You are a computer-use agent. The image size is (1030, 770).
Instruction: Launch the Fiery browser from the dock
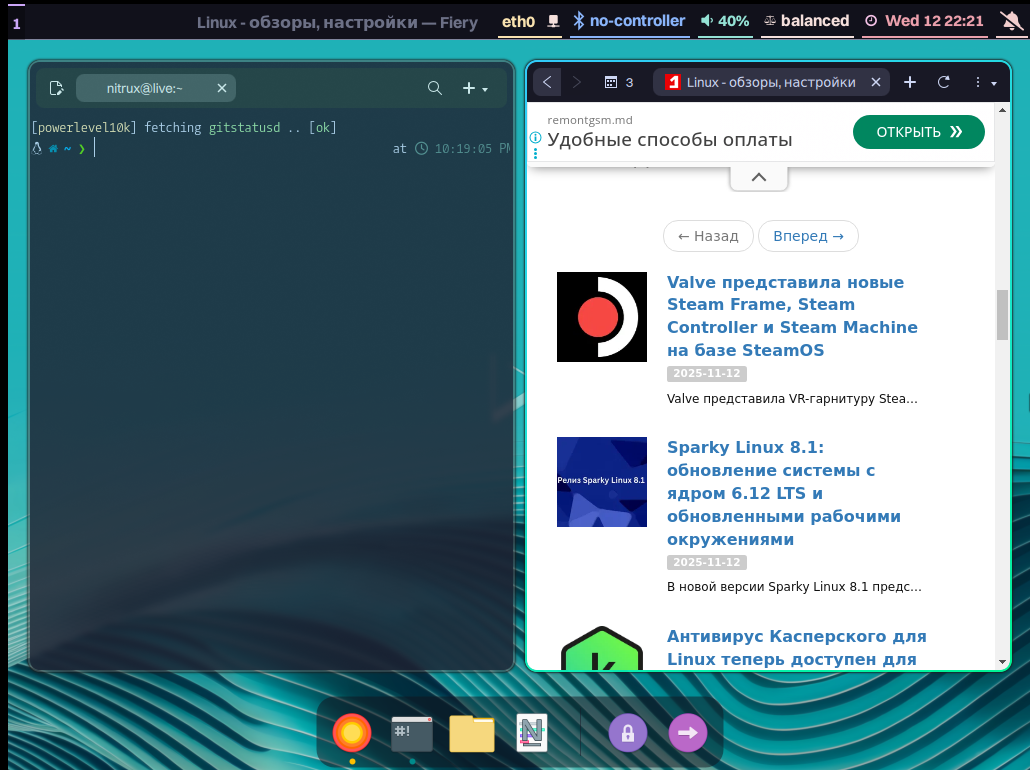pos(352,733)
